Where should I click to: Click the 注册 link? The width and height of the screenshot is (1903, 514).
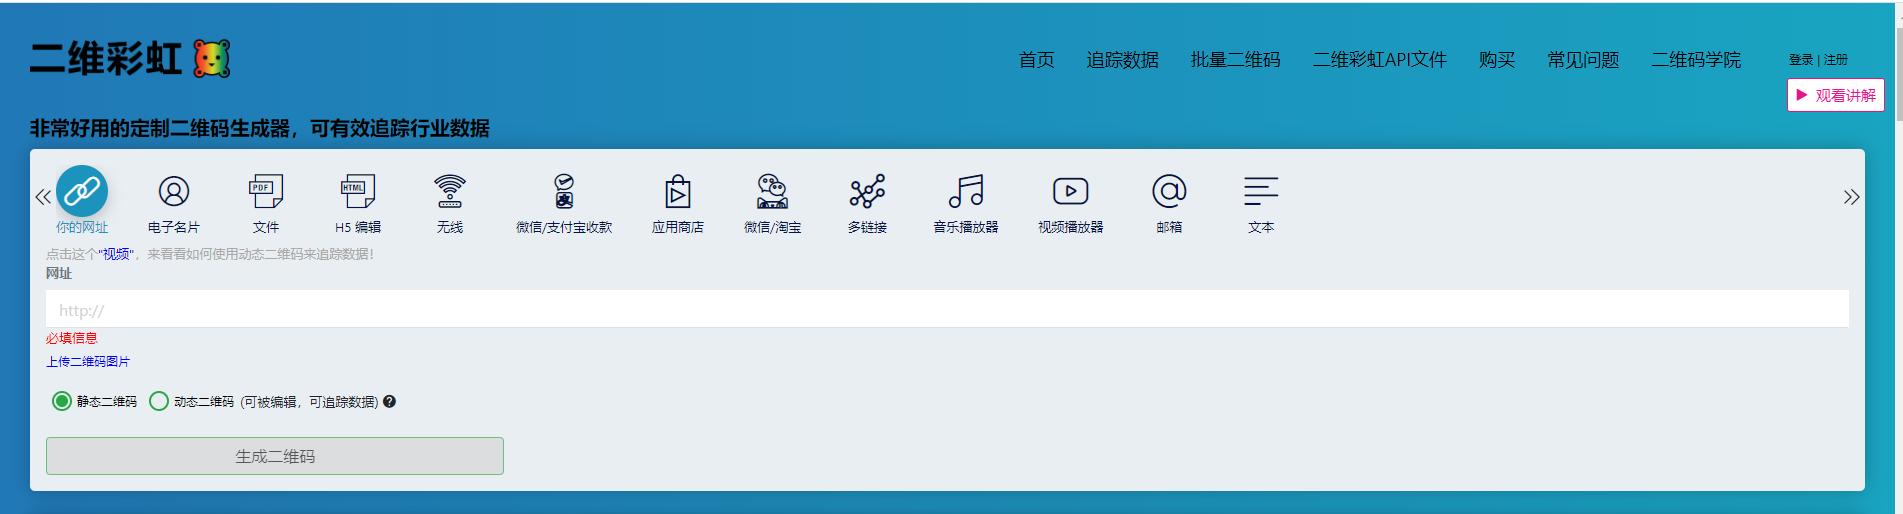(1836, 60)
